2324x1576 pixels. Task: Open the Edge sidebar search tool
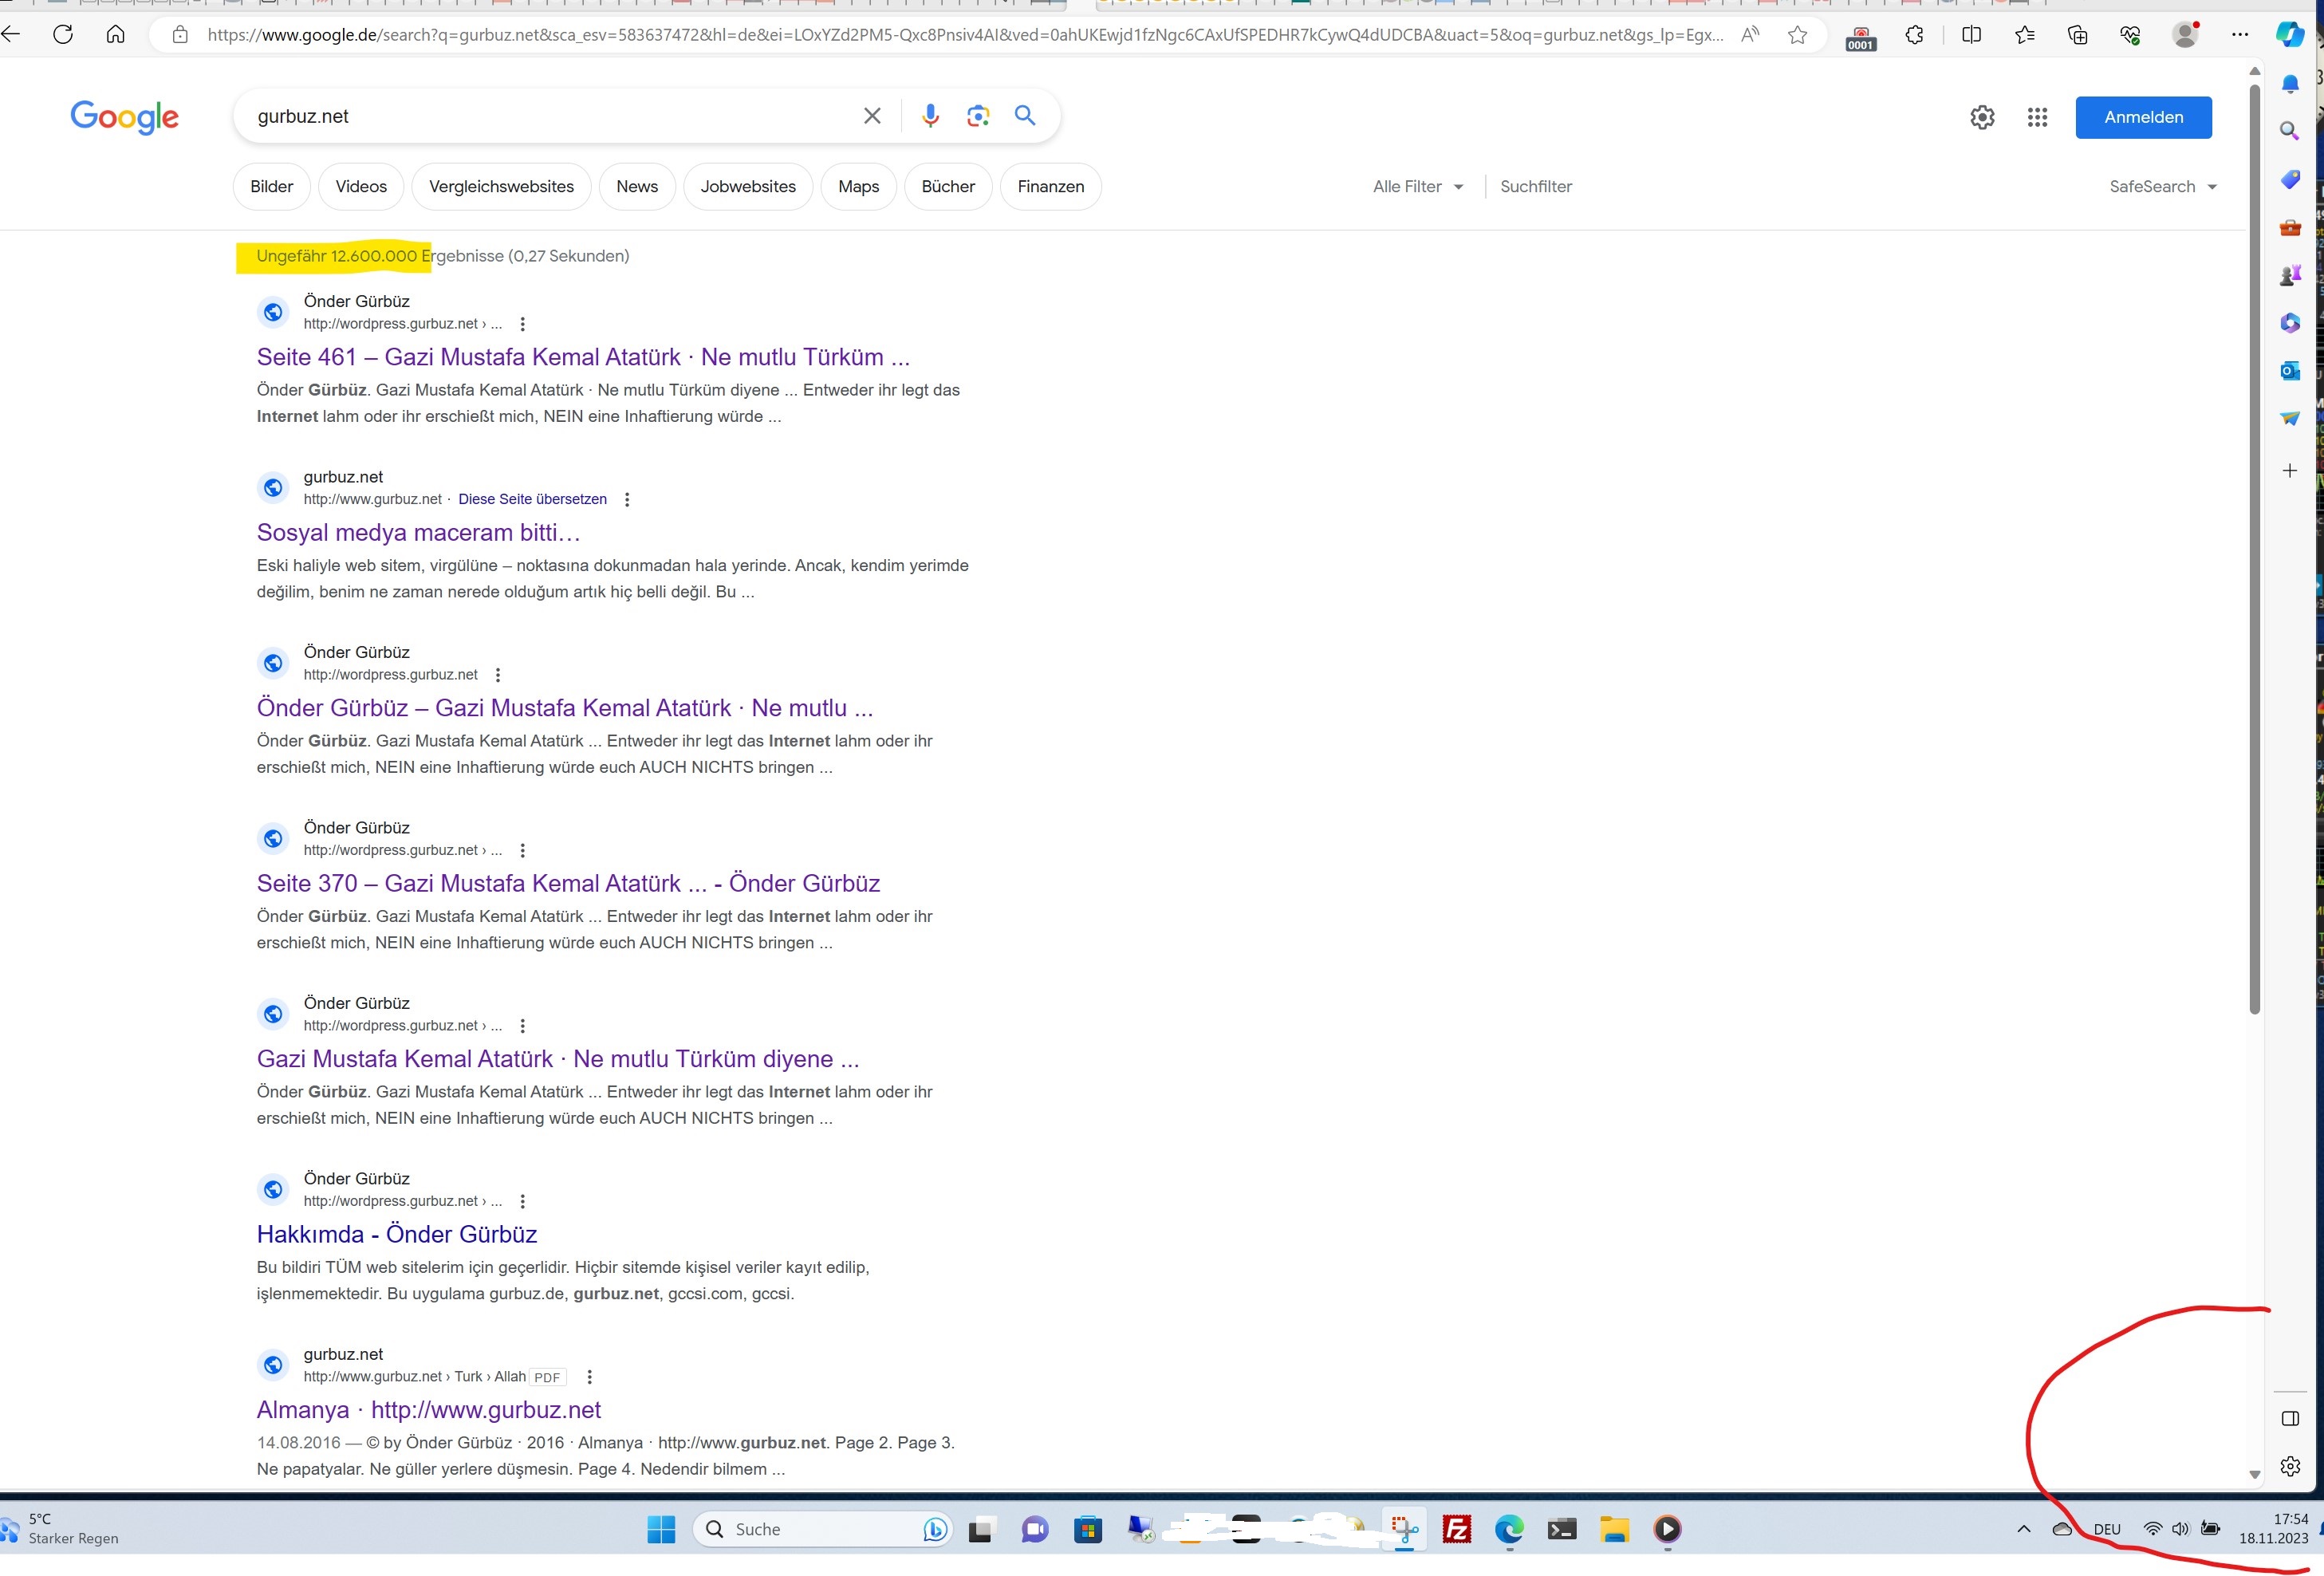point(2289,131)
